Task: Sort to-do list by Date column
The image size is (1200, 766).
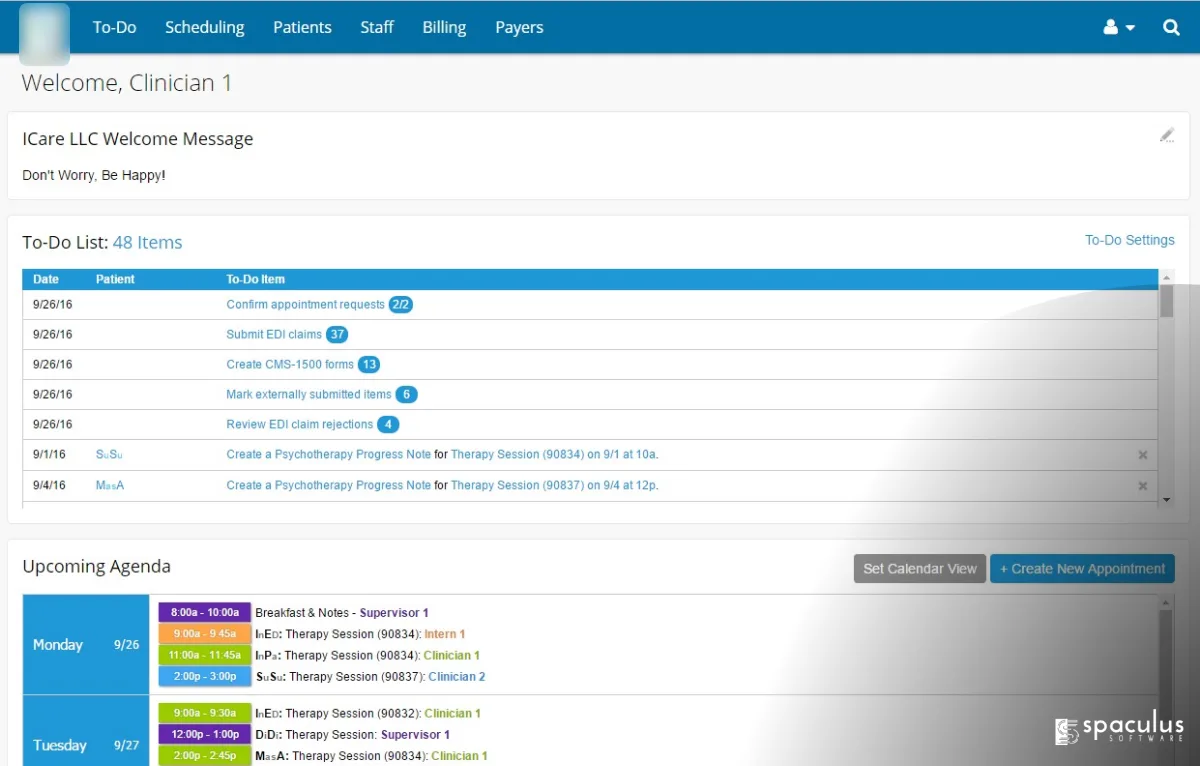Action: coord(46,279)
